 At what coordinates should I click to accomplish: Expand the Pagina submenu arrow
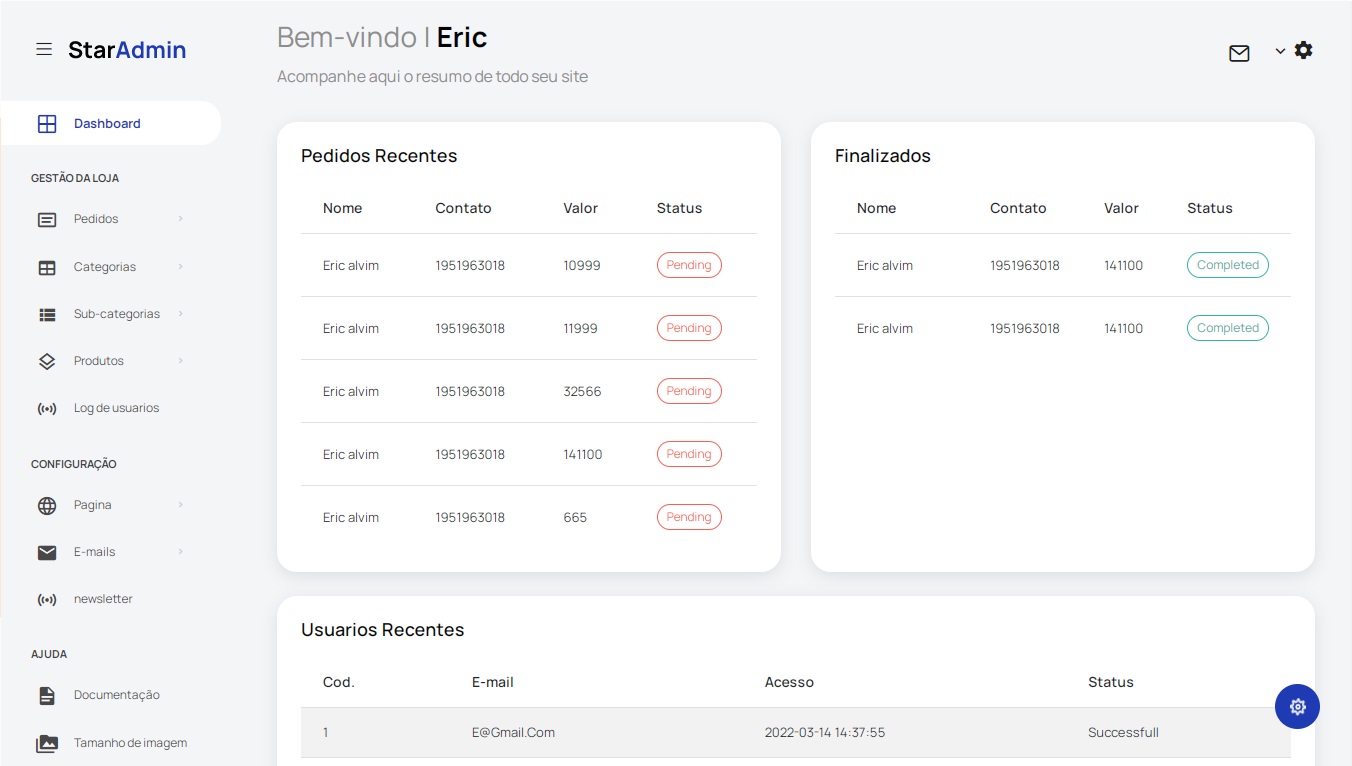[180, 504]
